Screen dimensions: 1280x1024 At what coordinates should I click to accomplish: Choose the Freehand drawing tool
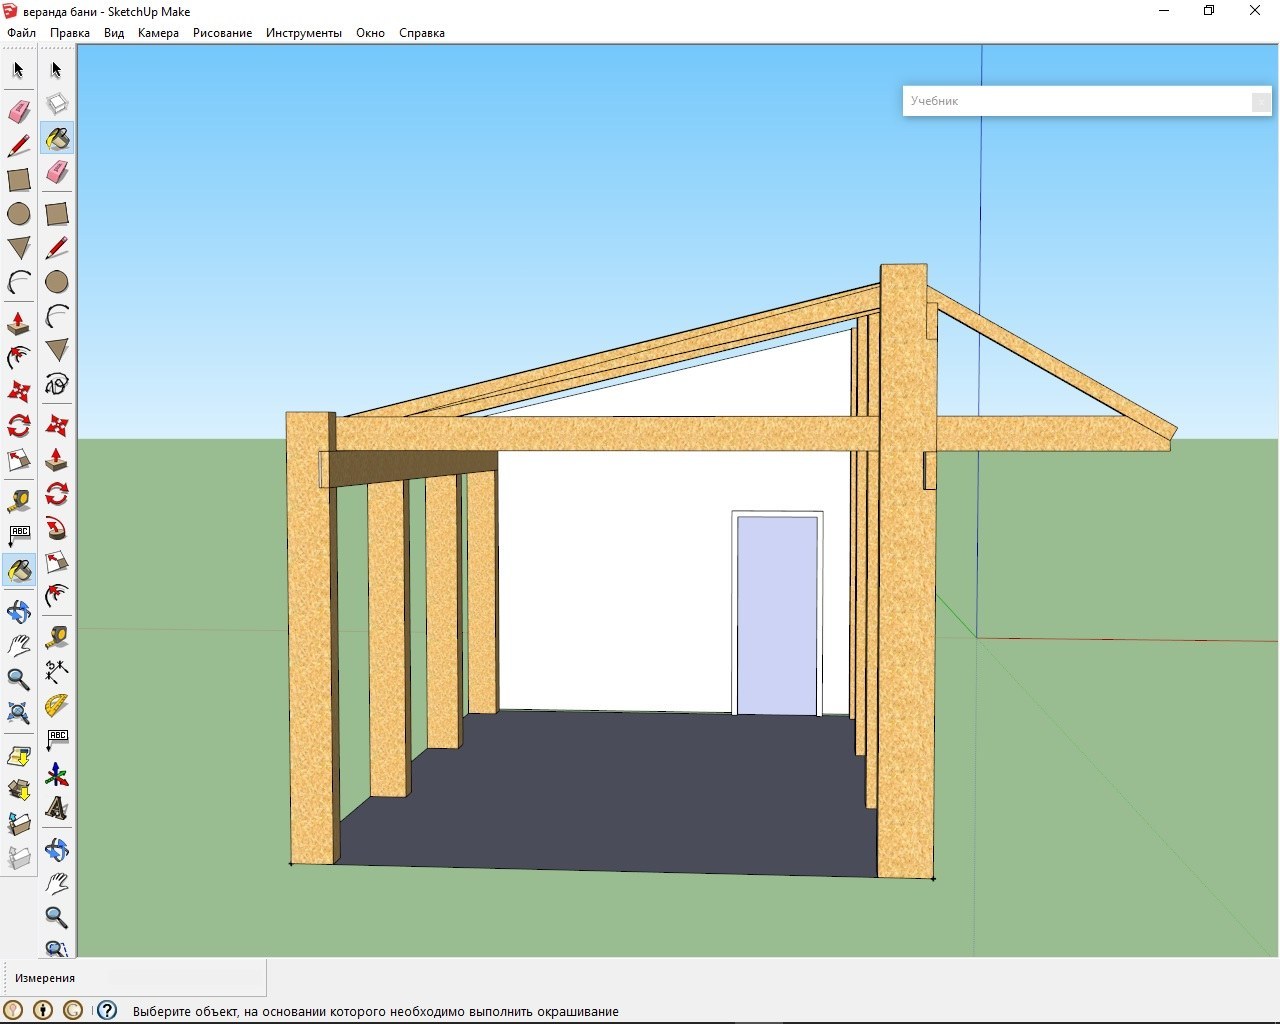pyautogui.click(x=57, y=385)
